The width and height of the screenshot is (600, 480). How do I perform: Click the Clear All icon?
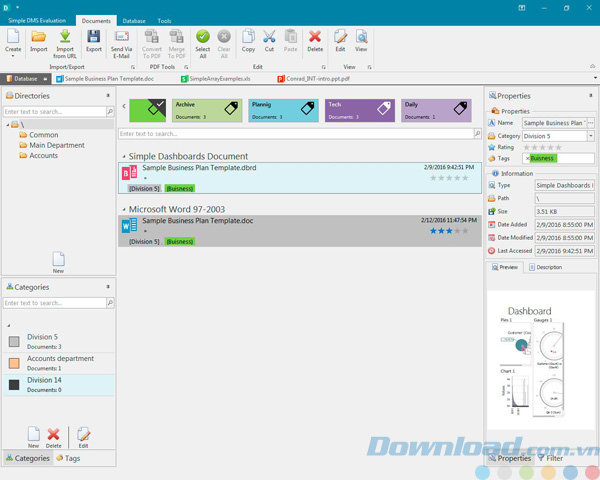[x=224, y=36]
